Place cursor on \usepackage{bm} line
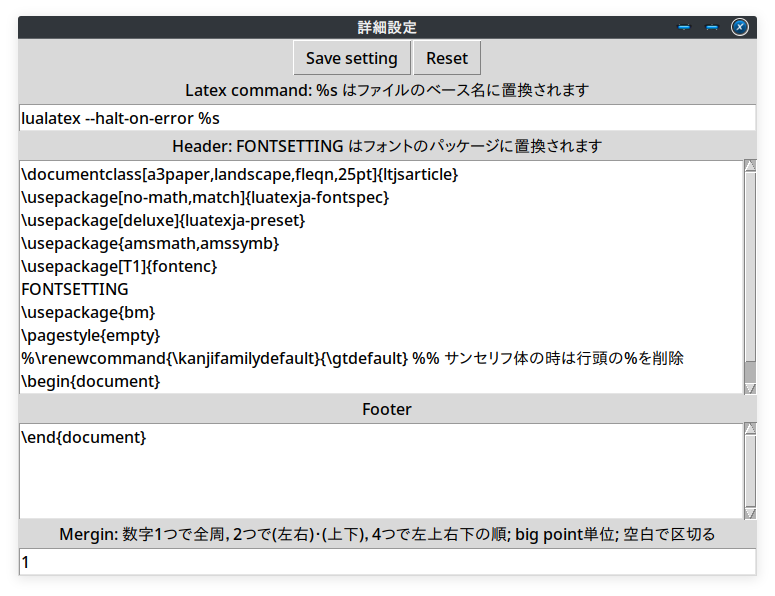Image resolution: width=775 pixels, height=596 pixels. [x=88, y=312]
